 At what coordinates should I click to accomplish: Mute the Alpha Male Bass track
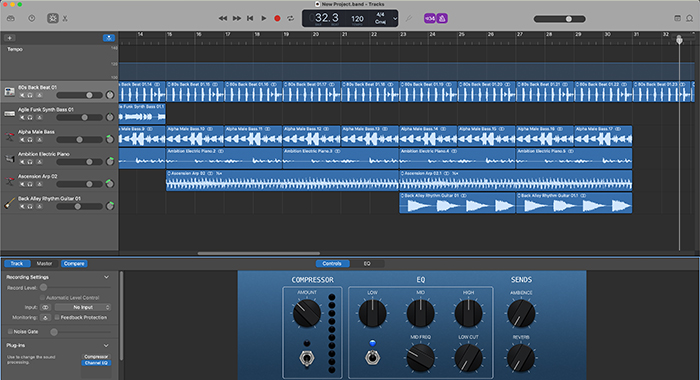(22, 140)
